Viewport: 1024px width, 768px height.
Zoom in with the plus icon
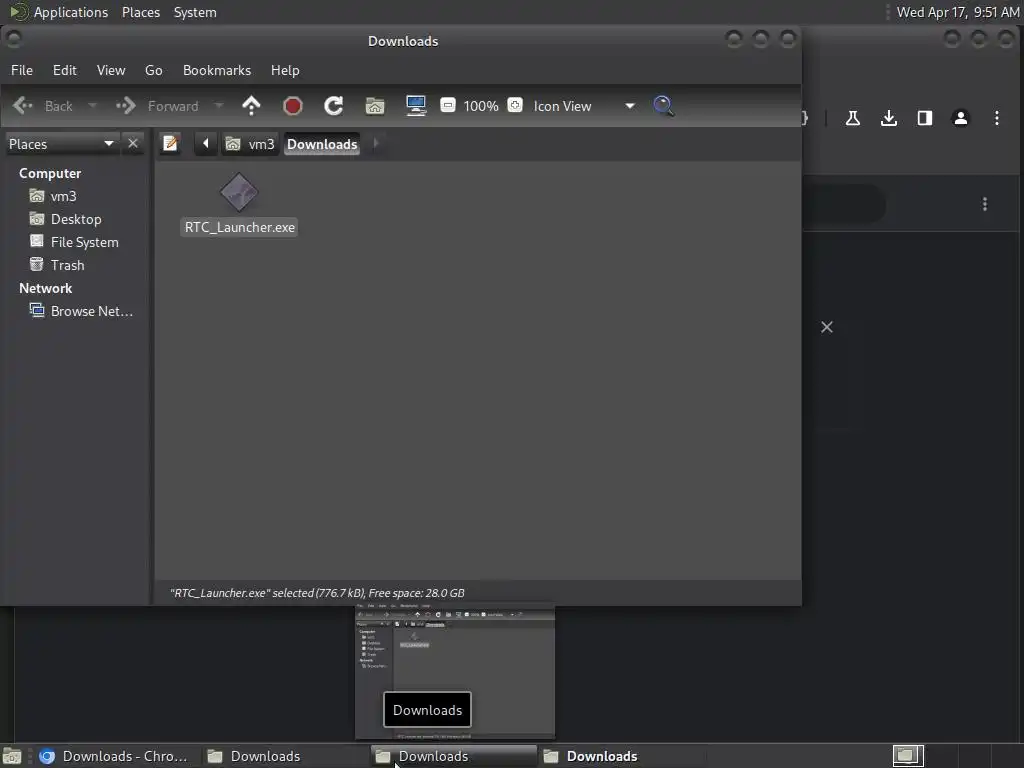[x=515, y=105]
